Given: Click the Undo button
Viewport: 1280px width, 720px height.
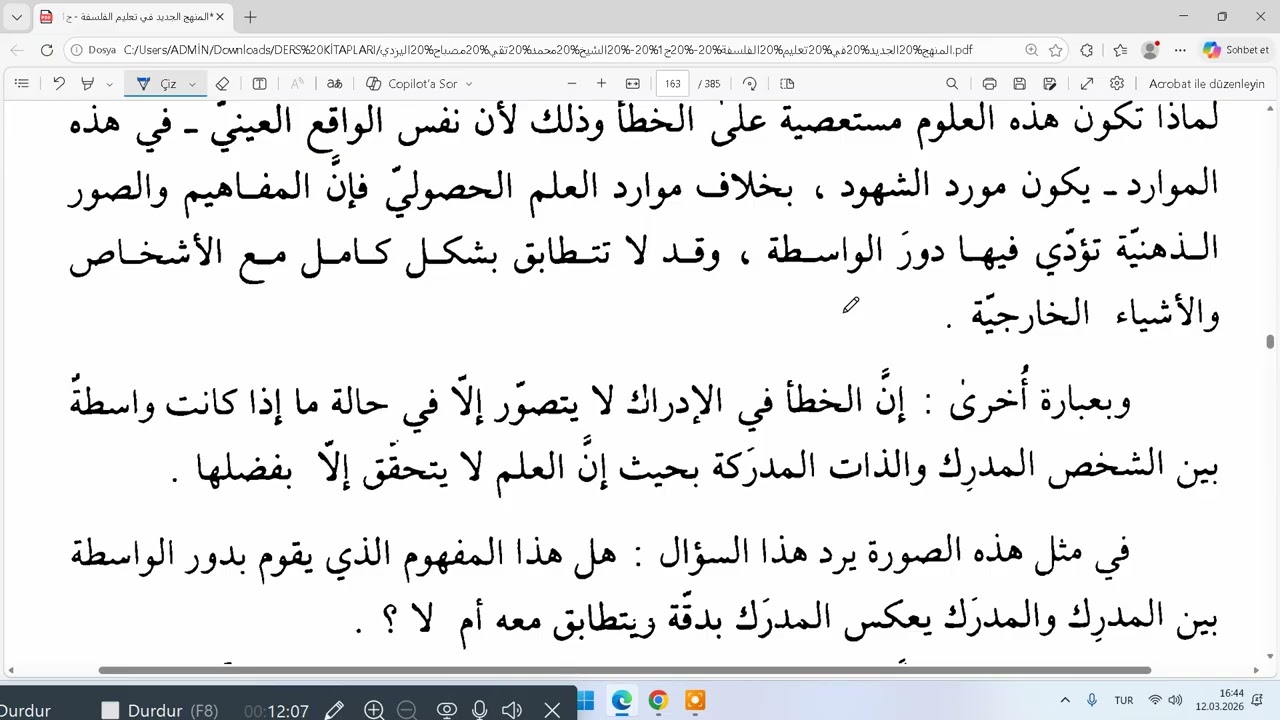Looking at the screenshot, I should click(x=59, y=84).
